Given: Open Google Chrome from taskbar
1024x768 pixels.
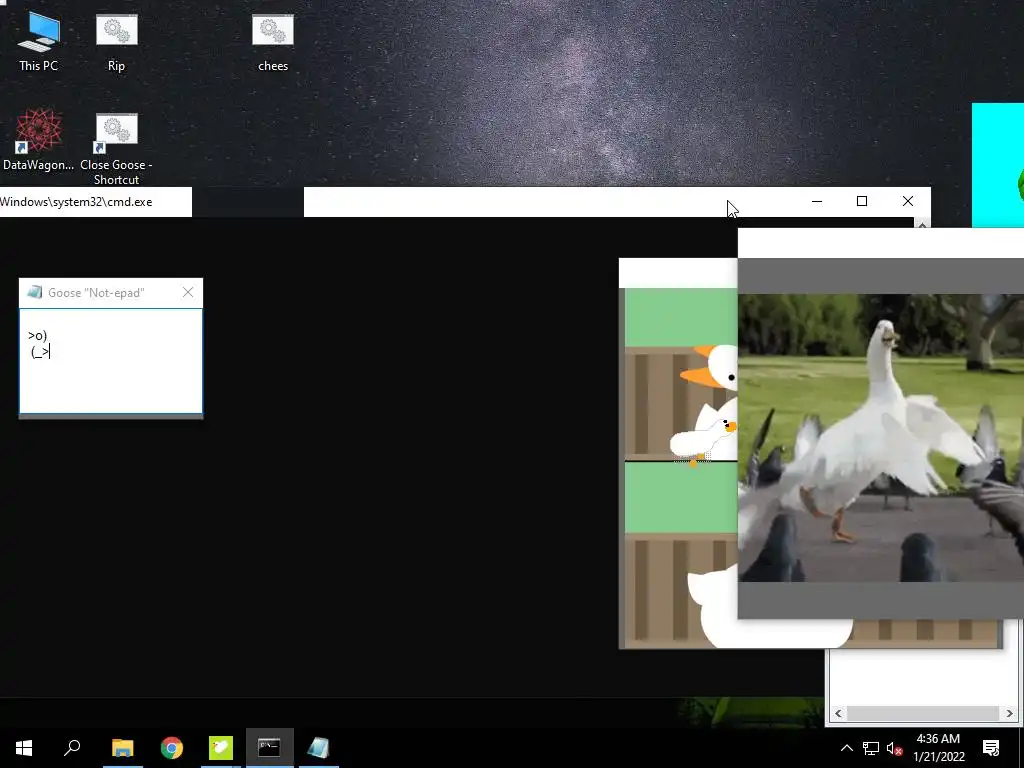Looking at the screenshot, I should (x=172, y=748).
